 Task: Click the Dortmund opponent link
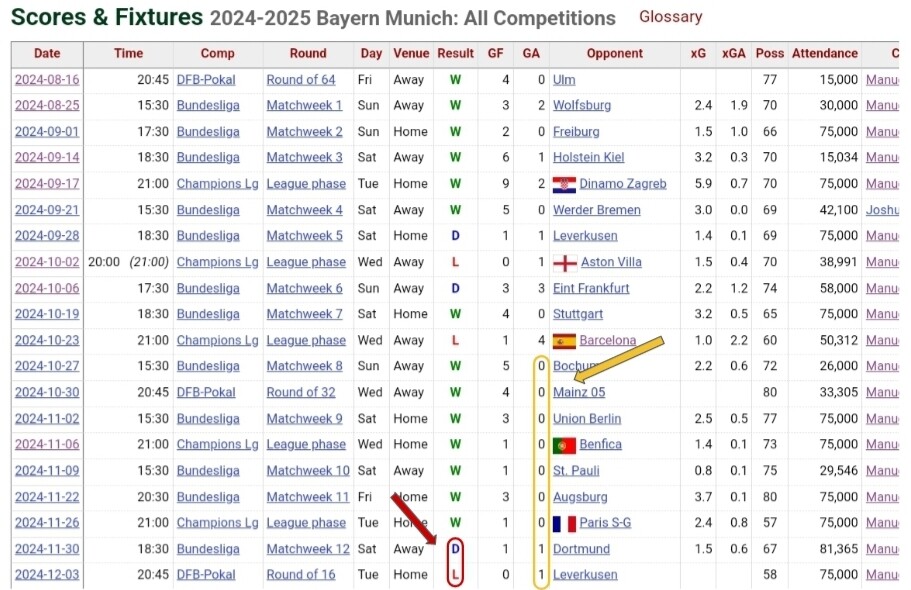pyautogui.click(x=581, y=549)
